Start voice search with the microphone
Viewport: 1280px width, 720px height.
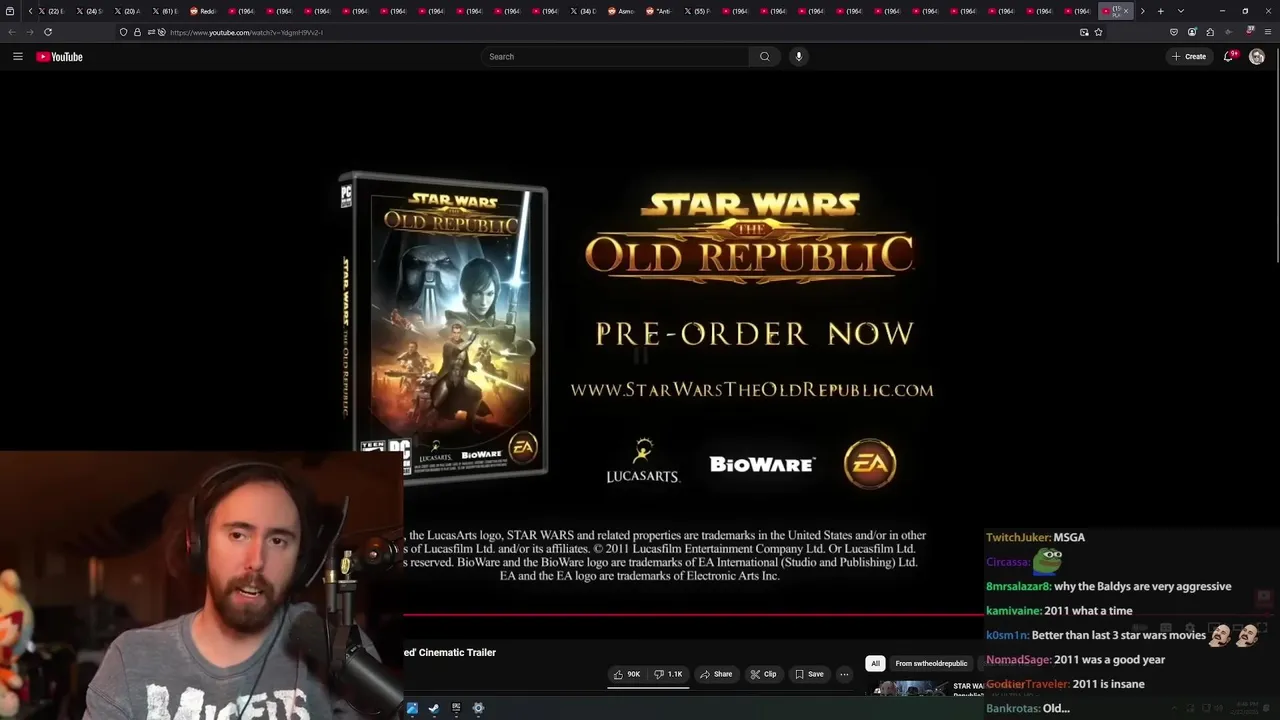pyautogui.click(x=798, y=57)
